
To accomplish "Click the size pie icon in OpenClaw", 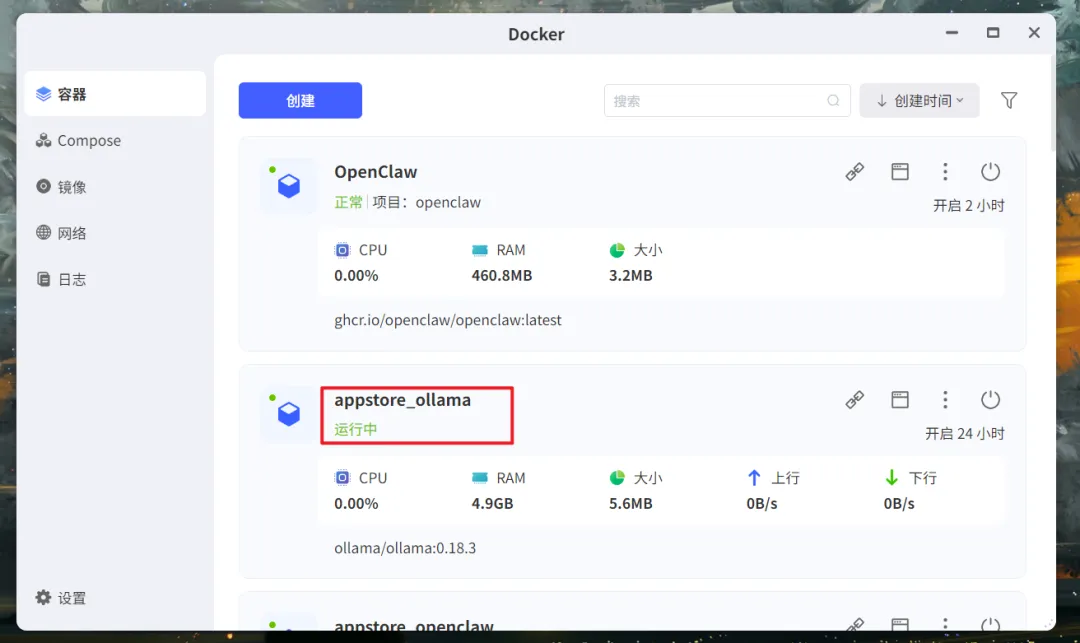I will [616, 250].
